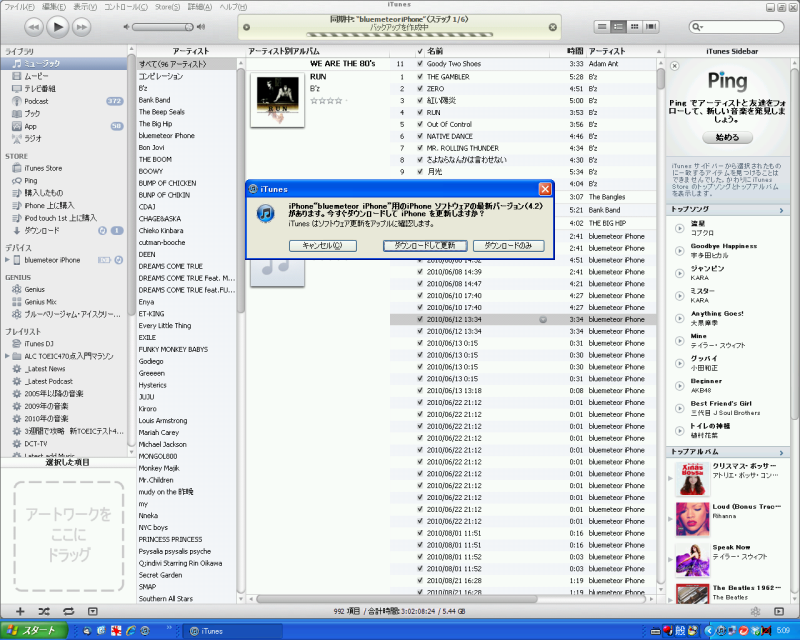
Task: Hide the iTunes Sidebar via bottom-right button
Action: [779, 611]
